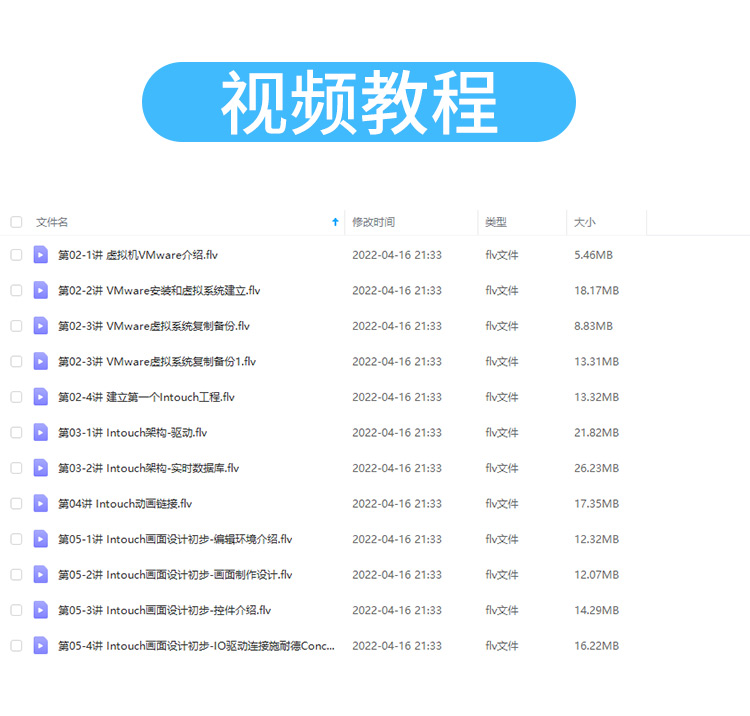Click the video icon of 第02-2讲 VMware安装和虚拟系统建立.flv

[x=41, y=290]
